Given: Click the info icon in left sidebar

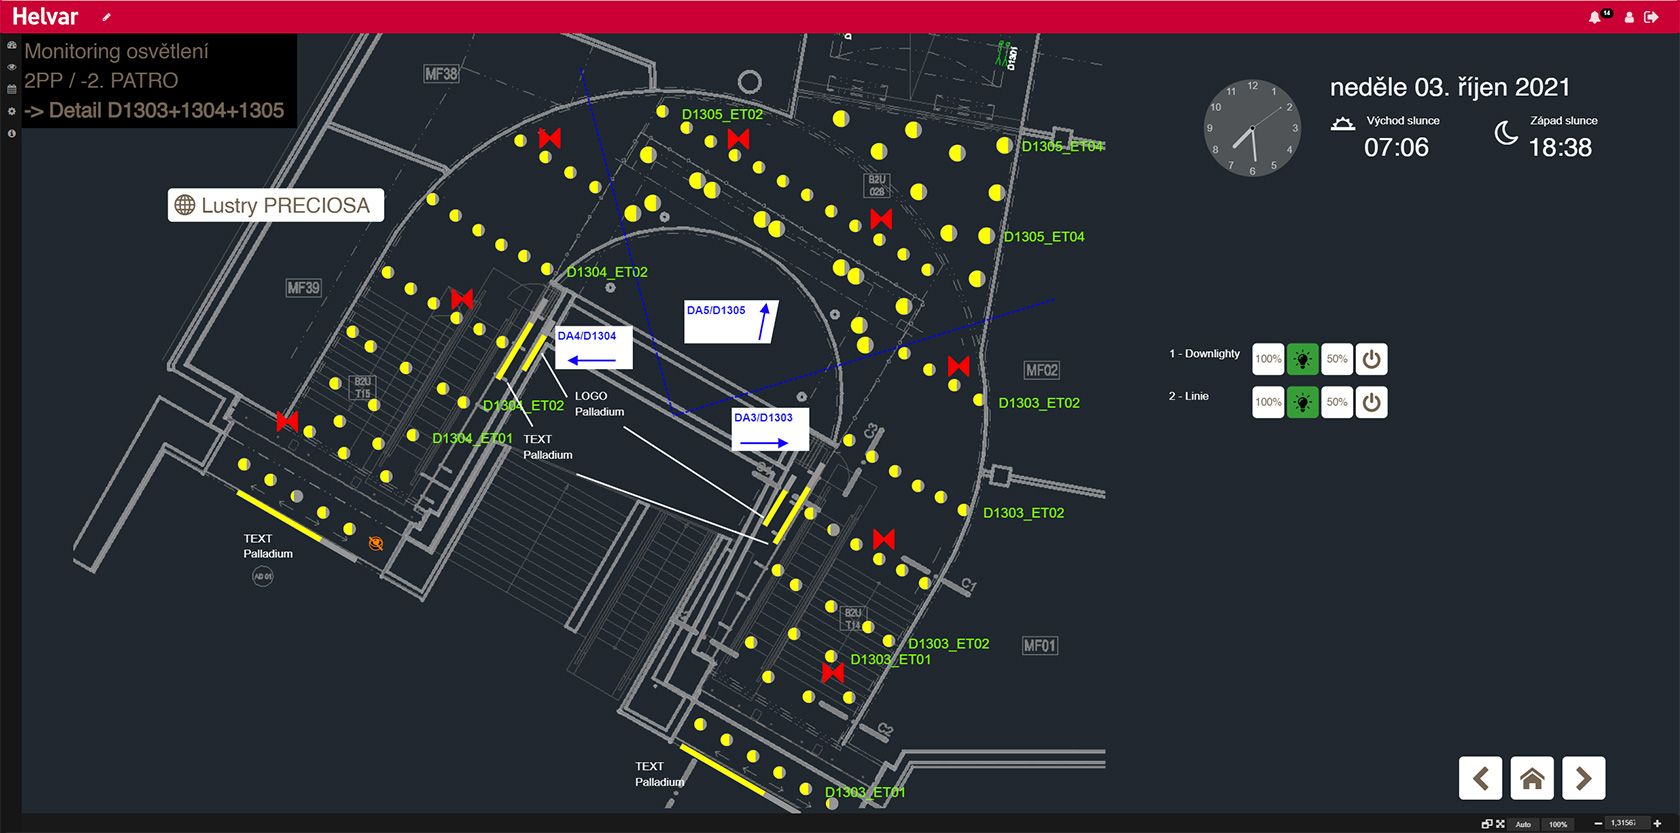Looking at the screenshot, I should click(x=12, y=133).
